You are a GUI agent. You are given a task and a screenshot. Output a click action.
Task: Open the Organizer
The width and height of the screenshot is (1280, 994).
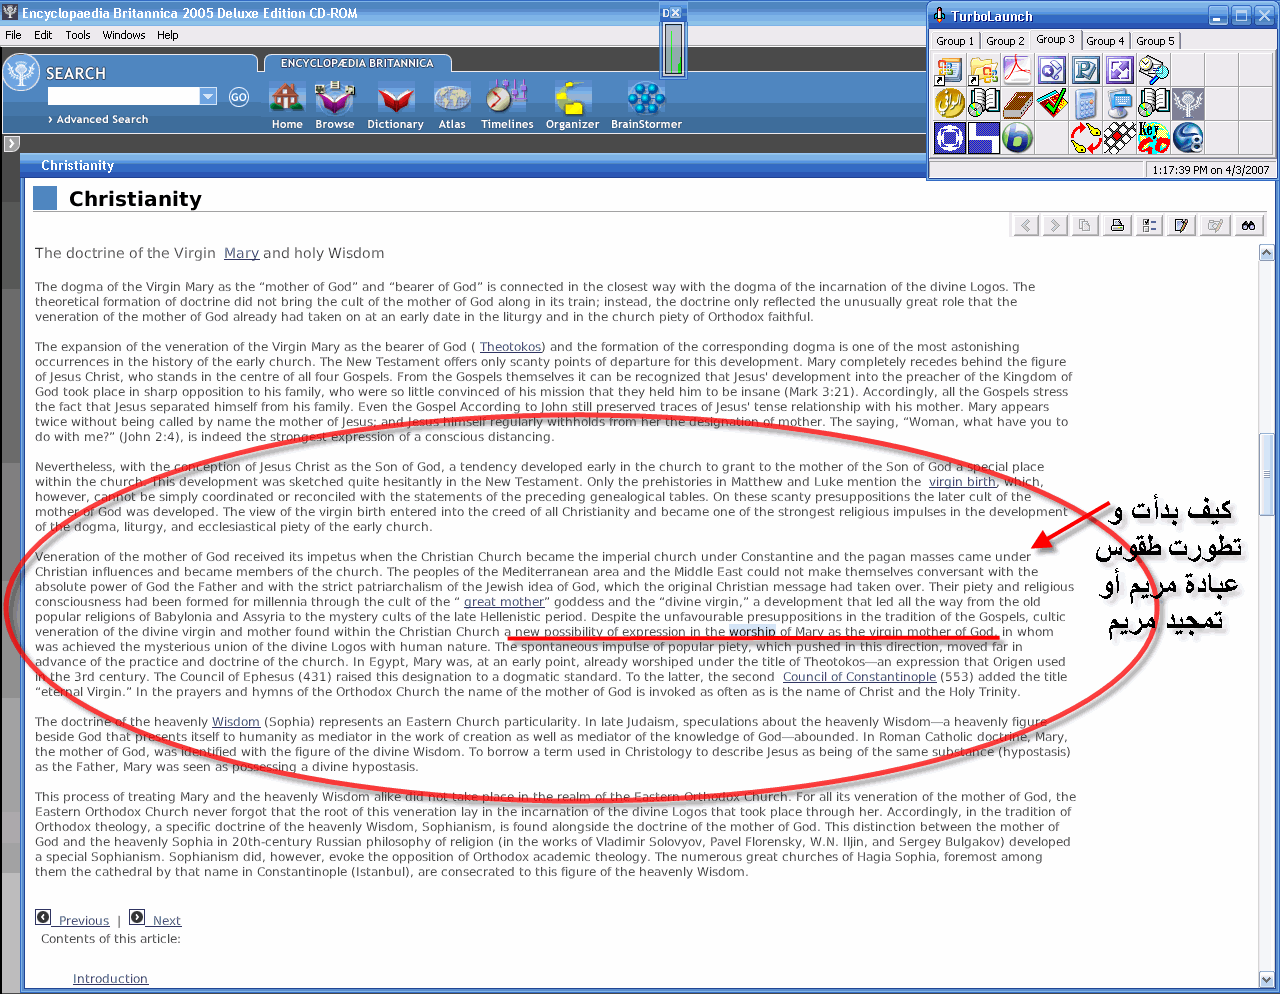tap(572, 106)
